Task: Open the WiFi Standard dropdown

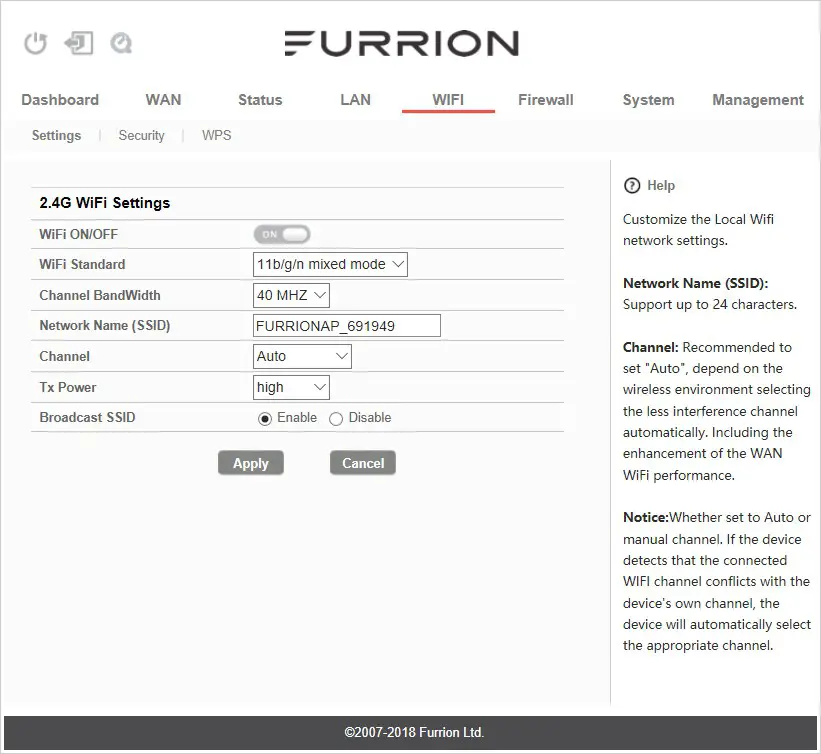Action: point(330,264)
